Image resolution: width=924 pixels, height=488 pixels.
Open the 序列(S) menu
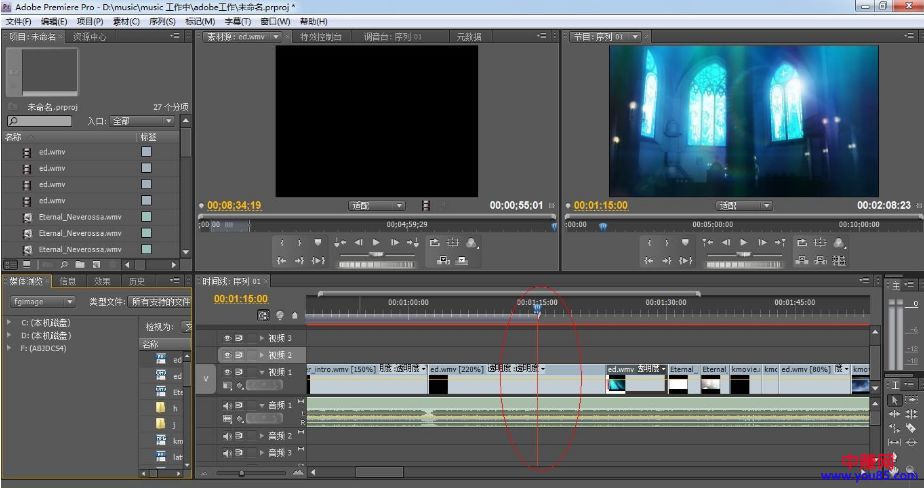[161, 21]
